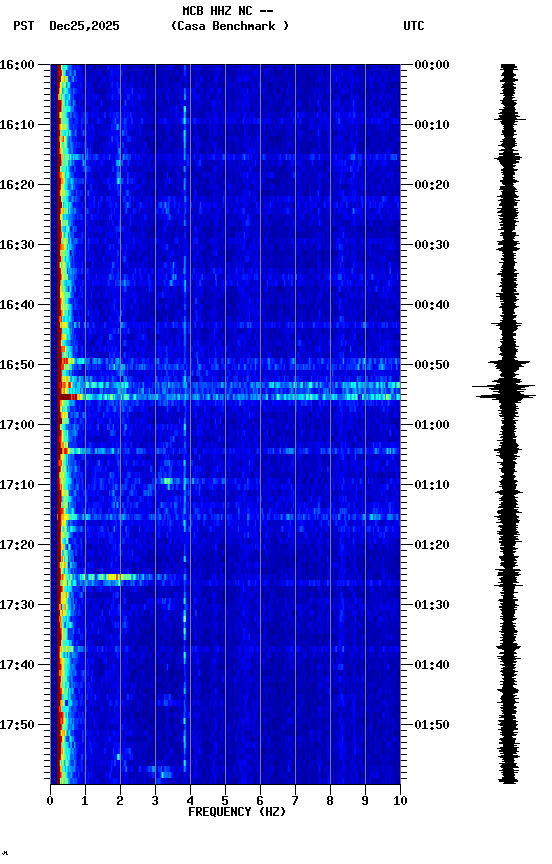Click the 01:00 UTC time label
This screenshot has height=864, width=552.
432,425
